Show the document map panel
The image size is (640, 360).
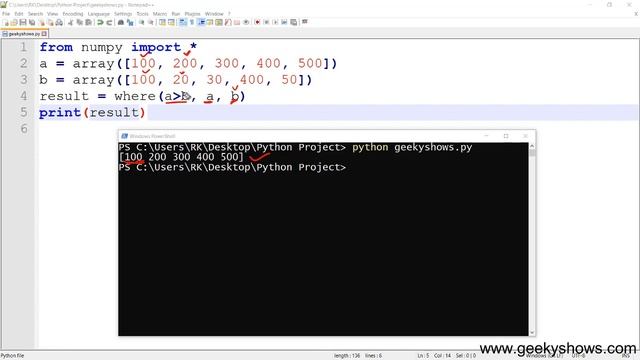click(x=219, y=22)
